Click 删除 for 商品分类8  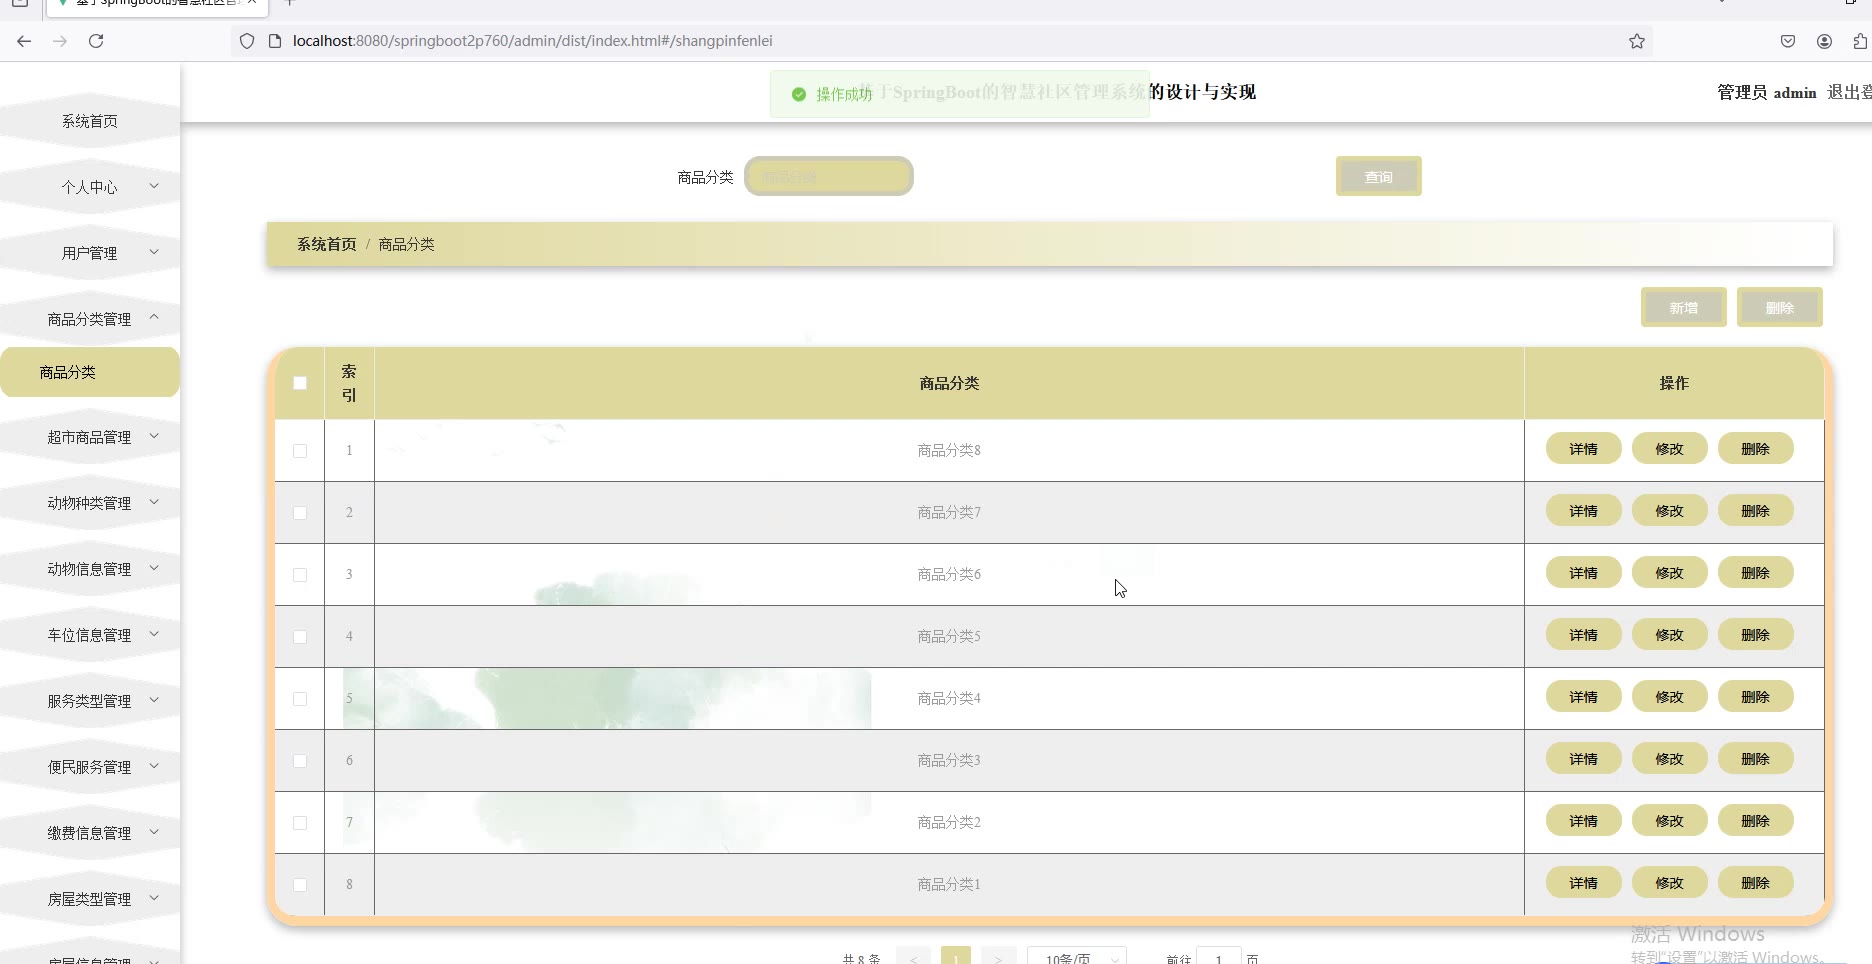tap(1755, 449)
